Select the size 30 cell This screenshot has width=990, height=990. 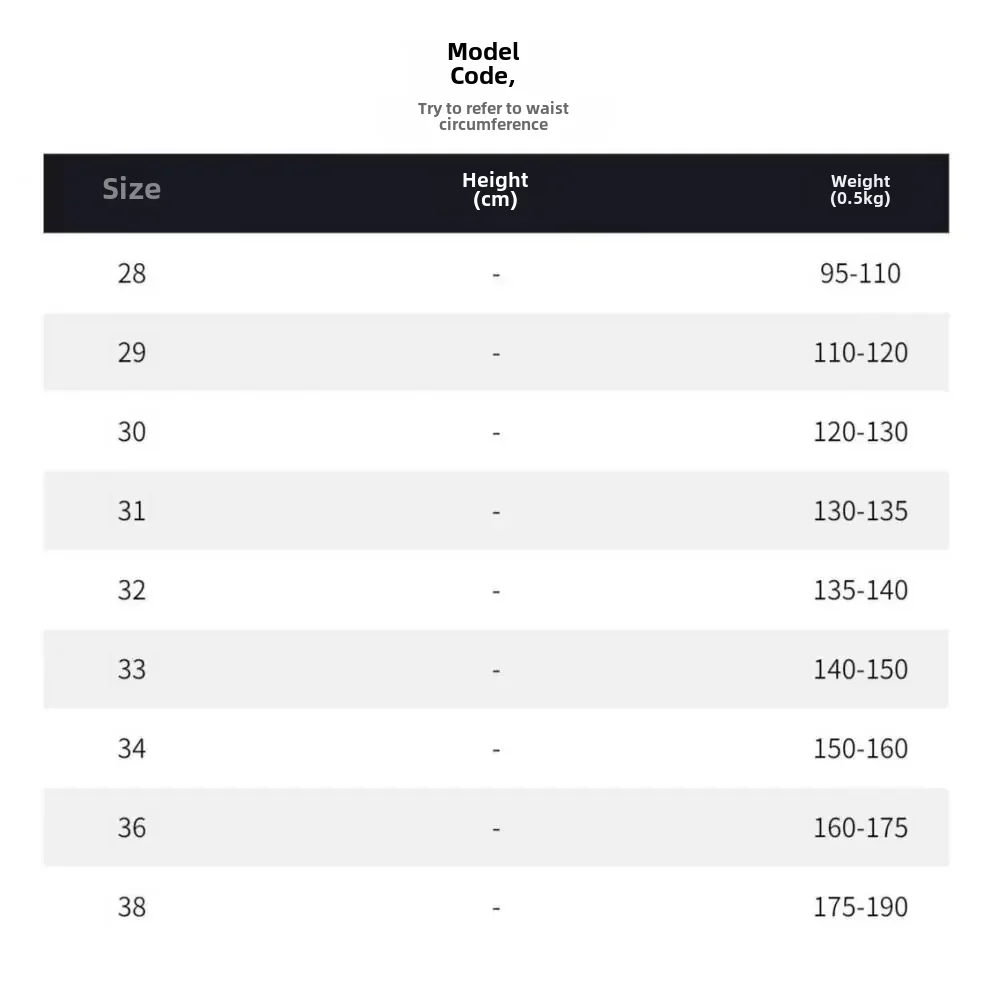[x=132, y=431]
